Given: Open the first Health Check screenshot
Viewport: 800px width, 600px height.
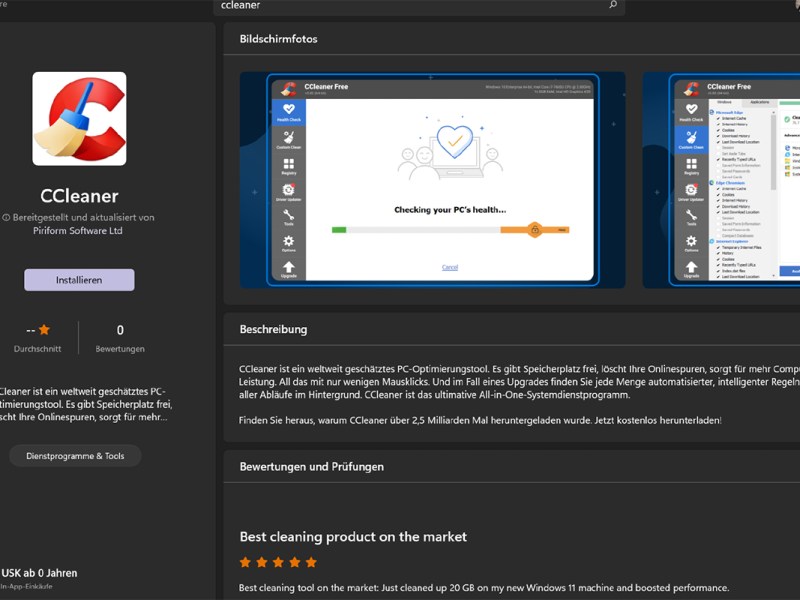Looking at the screenshot, I should [432, 180].
